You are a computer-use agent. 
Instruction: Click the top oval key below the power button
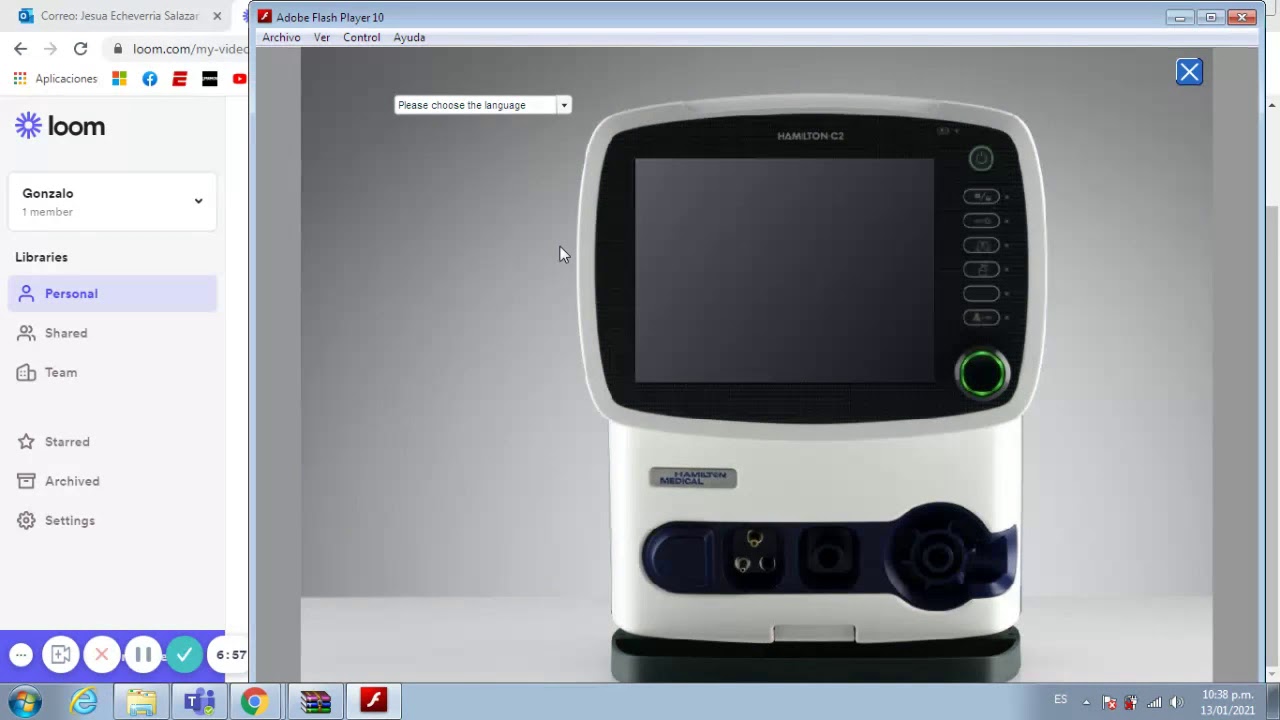click(981, 197)
